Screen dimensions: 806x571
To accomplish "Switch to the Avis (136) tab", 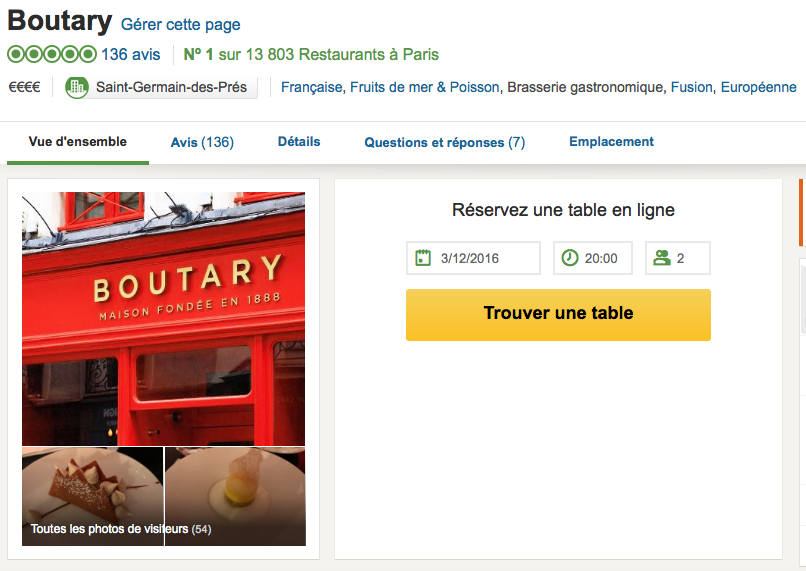I will (x=202, y=142).
